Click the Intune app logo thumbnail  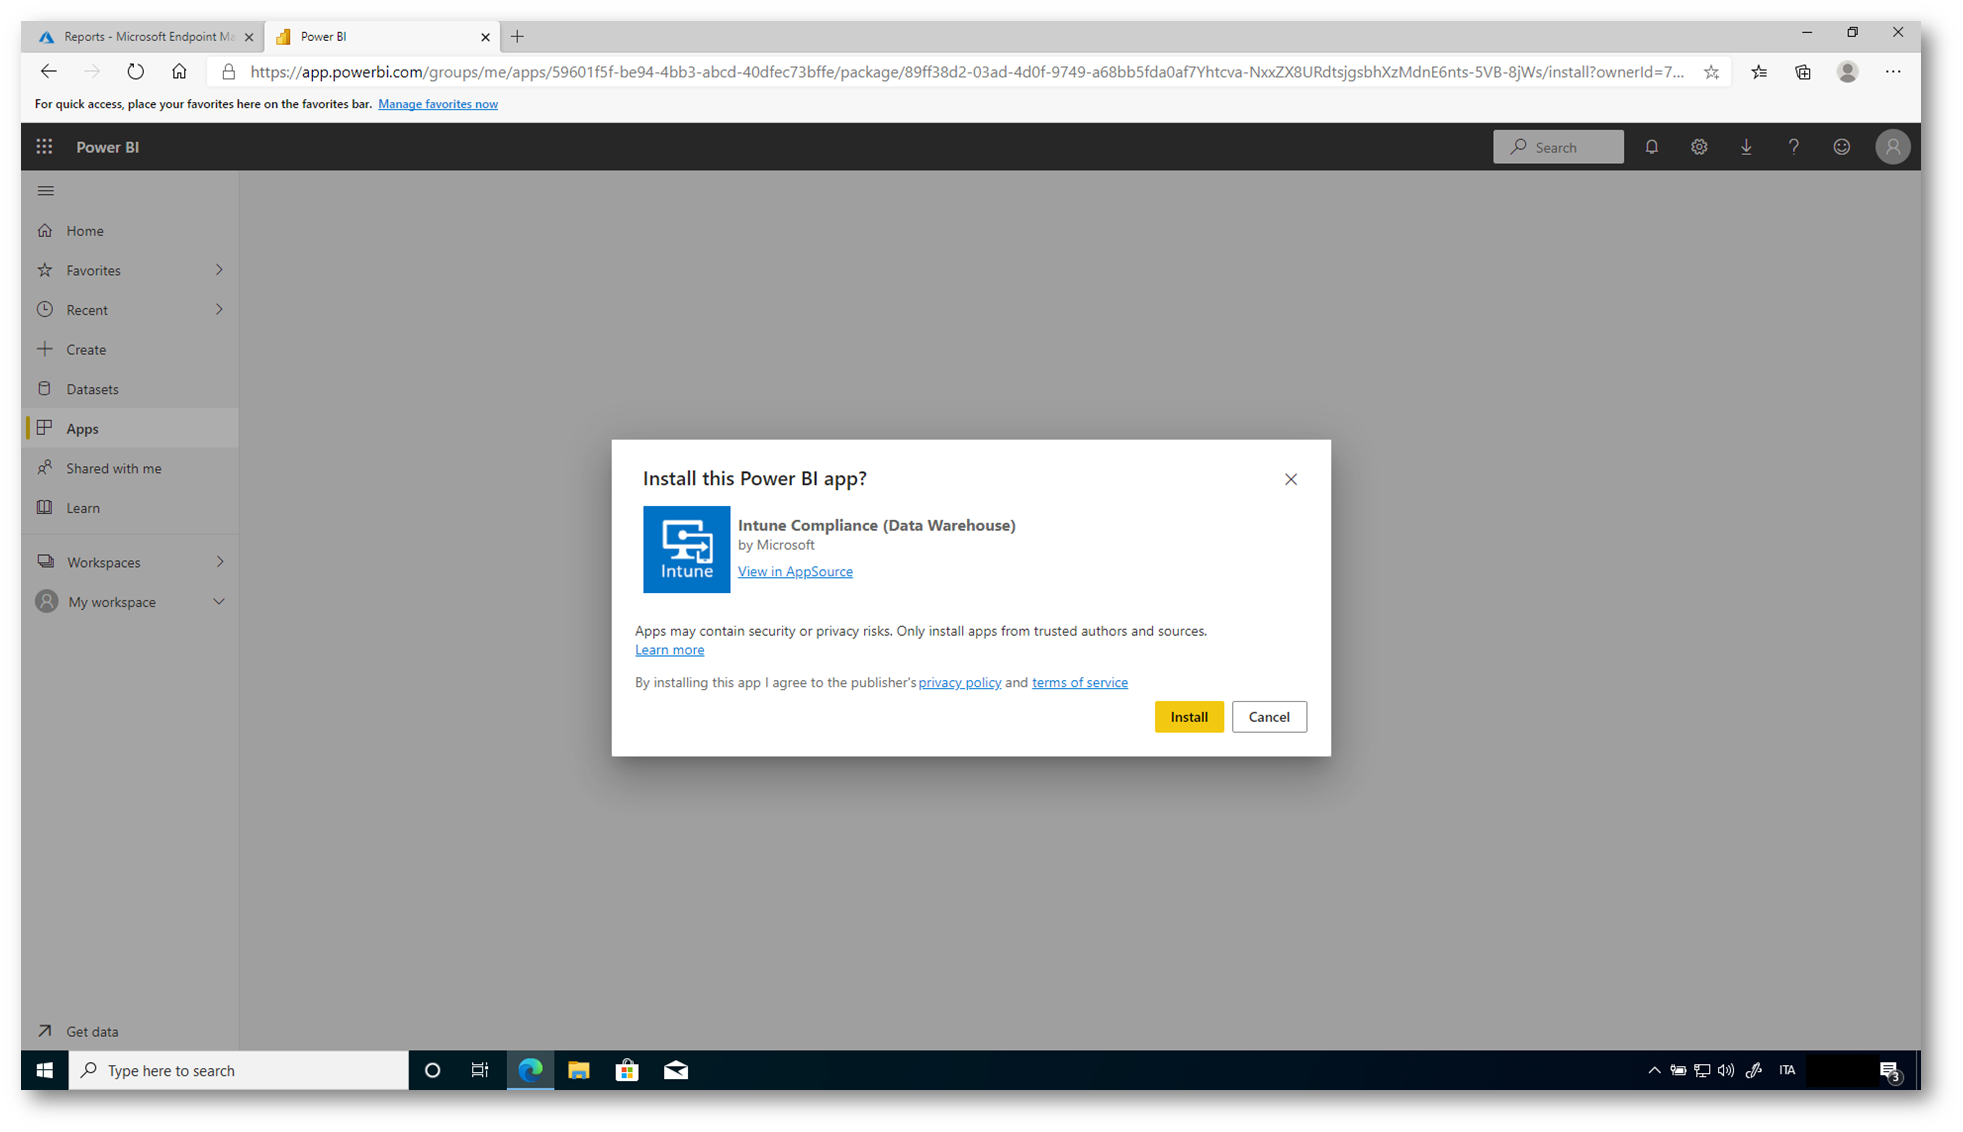pyautogui.click(x=686, y=549)
